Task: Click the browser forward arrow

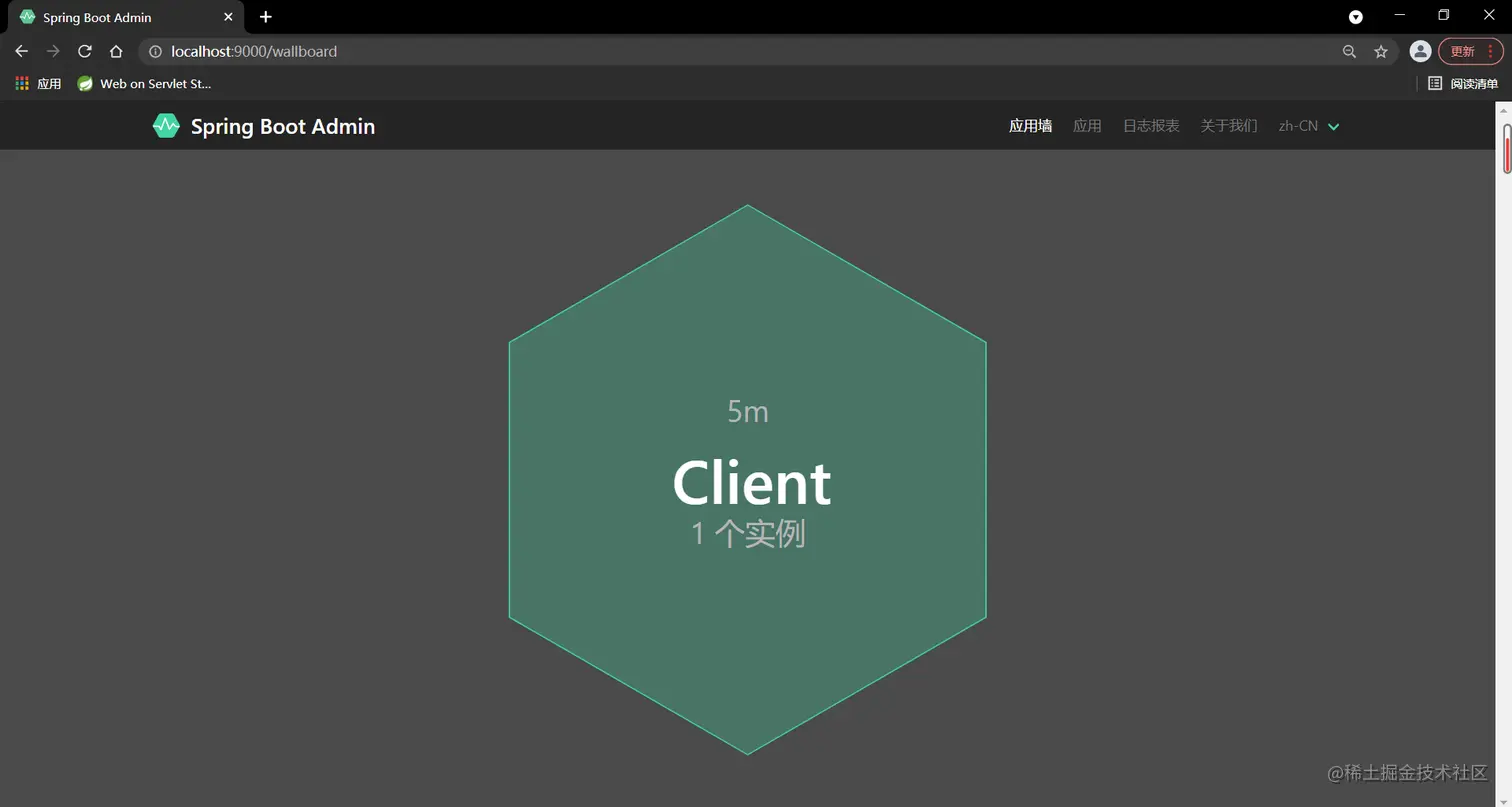Action: tap(53, 51)
